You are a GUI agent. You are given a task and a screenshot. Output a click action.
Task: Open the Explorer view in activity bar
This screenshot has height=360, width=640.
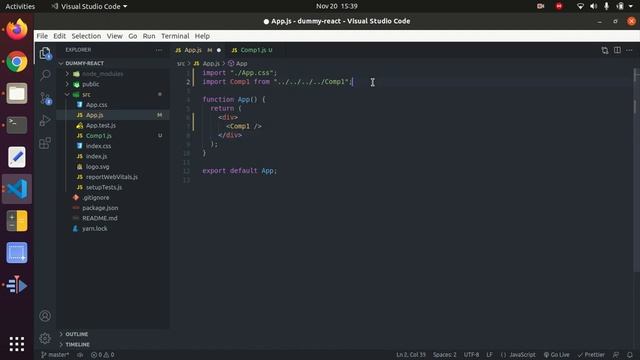tap(45, 53)
